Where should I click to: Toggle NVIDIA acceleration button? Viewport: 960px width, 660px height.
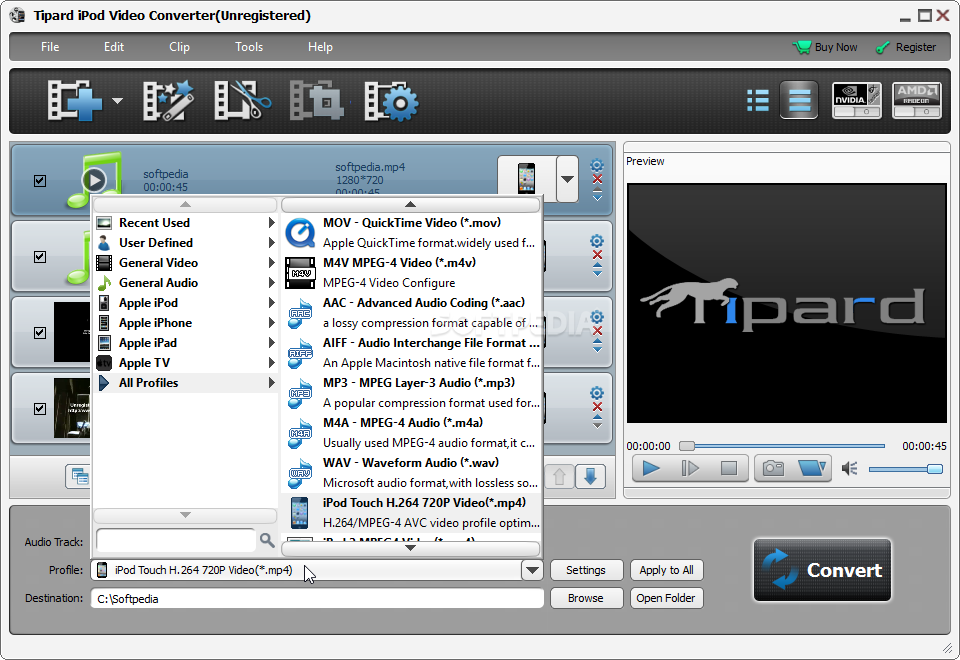point(857,100)
